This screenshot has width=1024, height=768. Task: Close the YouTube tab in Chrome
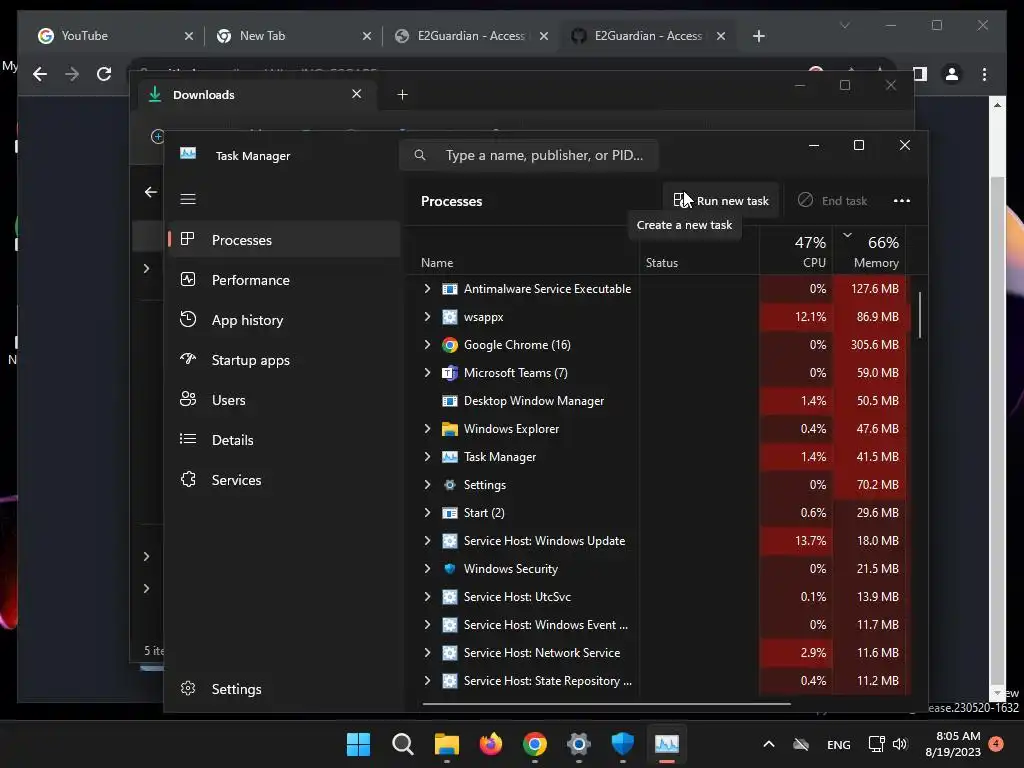click(189, 36)
